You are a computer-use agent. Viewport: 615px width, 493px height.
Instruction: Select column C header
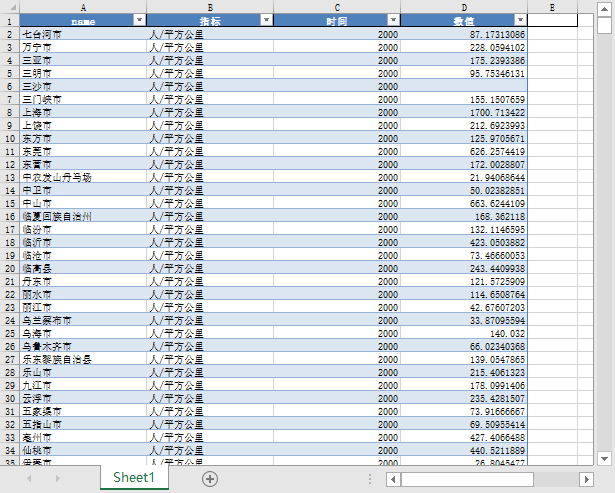point(337,7)
